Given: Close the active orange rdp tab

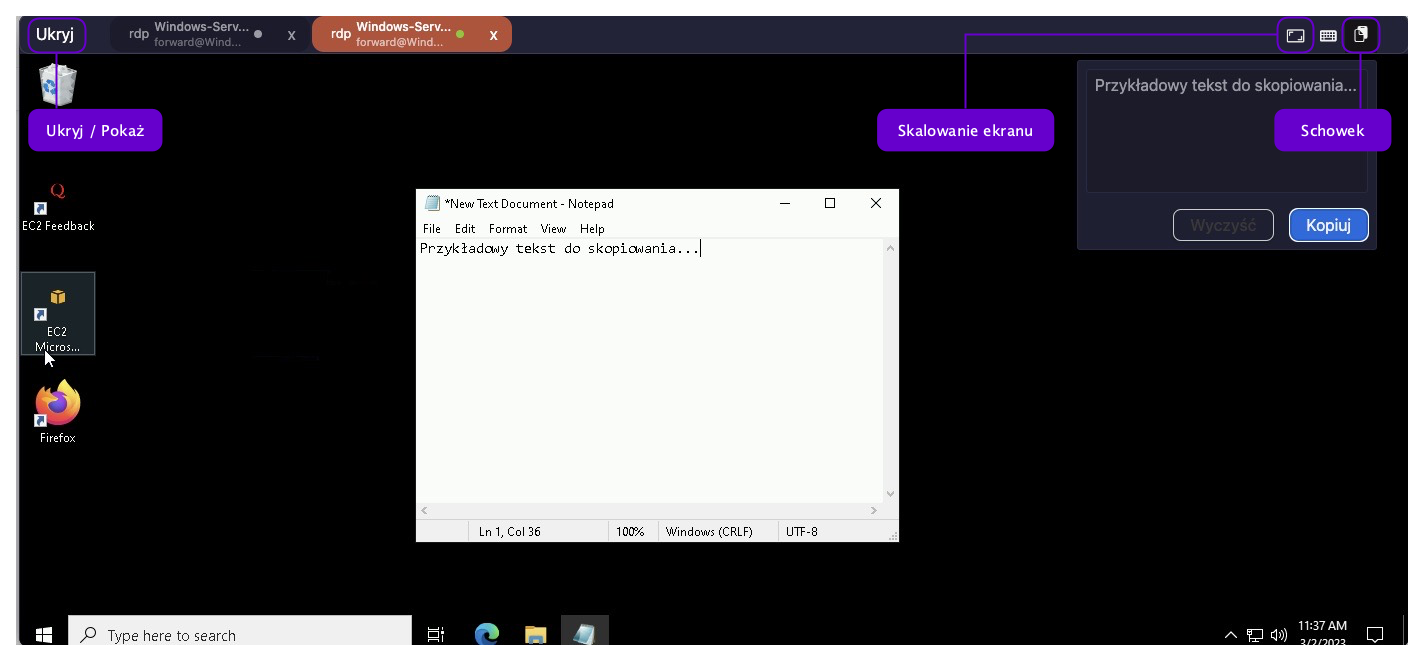Looking at the screenshot, I should 493,35.
